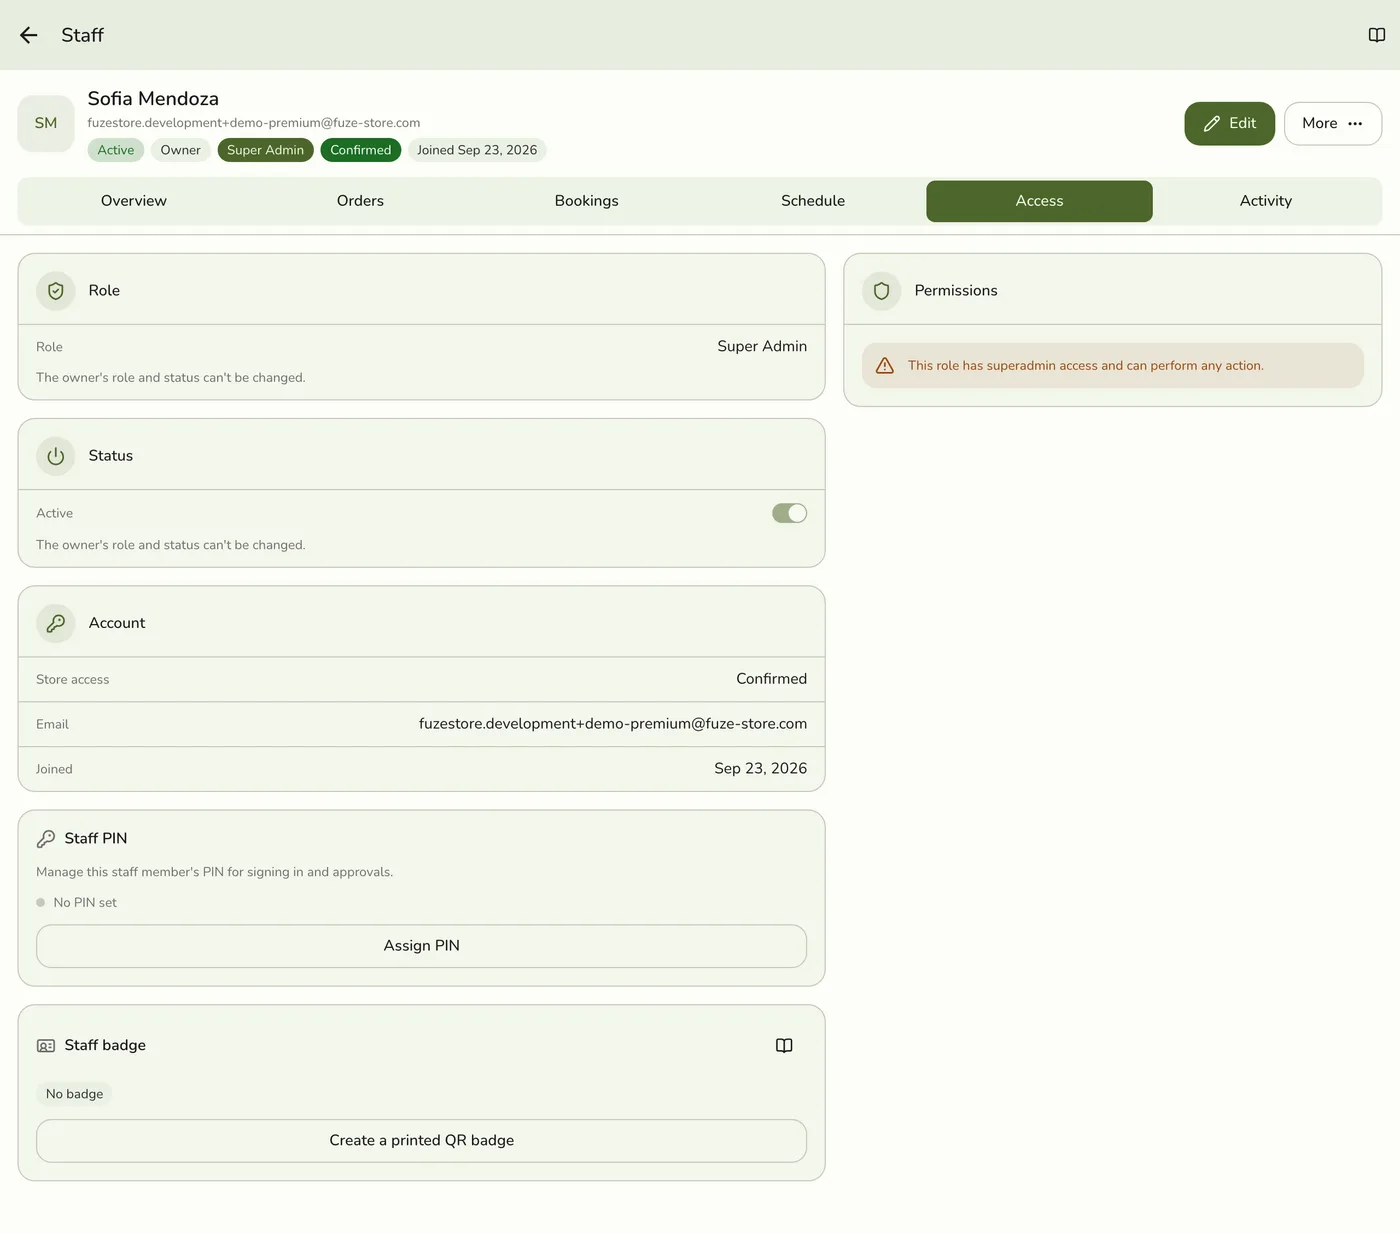Select the Activity tab

pyautogui.click(x=1266, y=201)
